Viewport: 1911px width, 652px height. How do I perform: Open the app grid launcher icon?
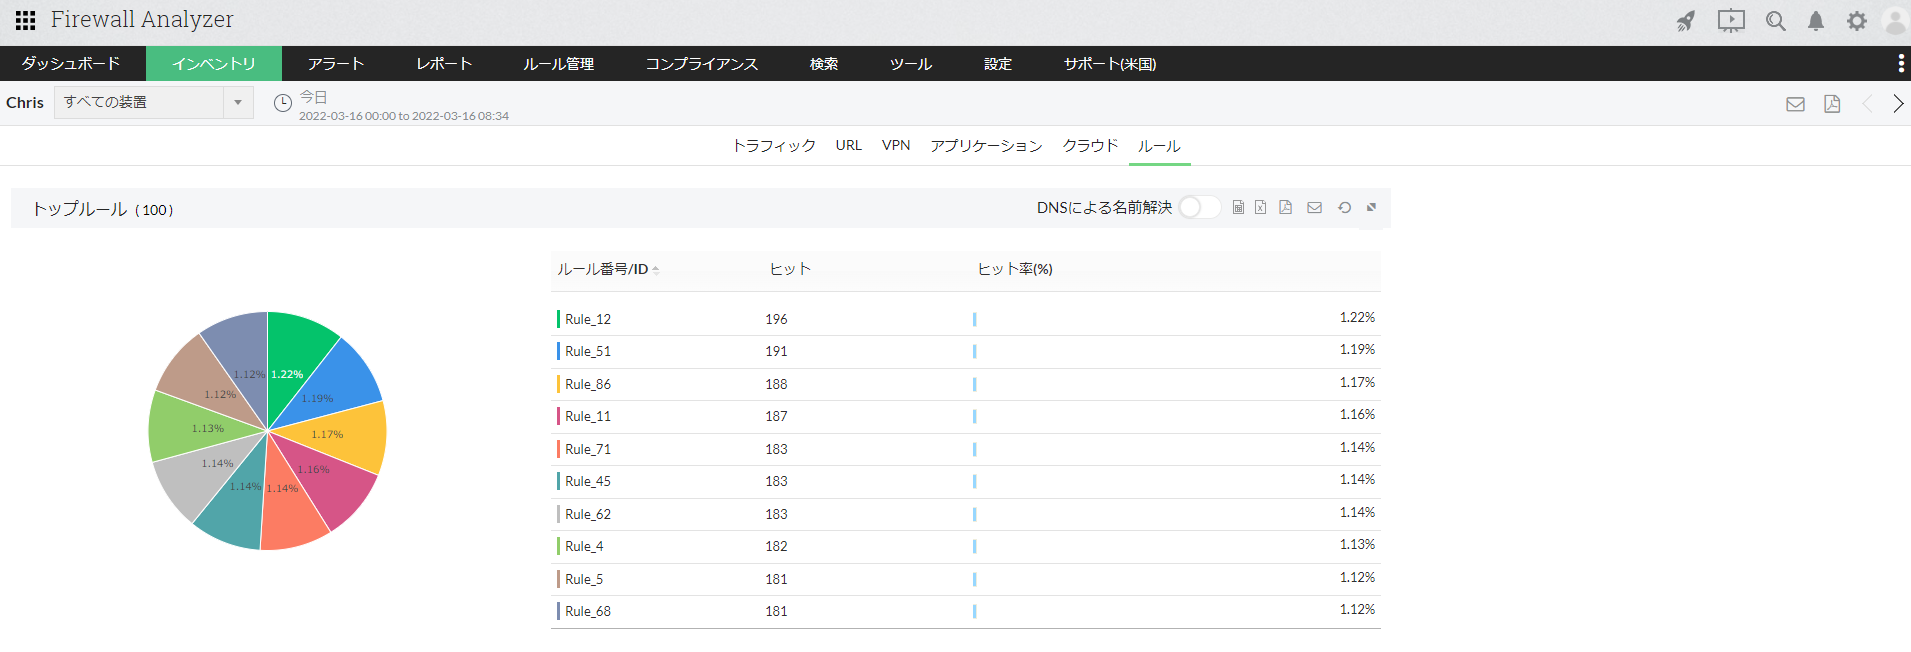click(25, 20)
